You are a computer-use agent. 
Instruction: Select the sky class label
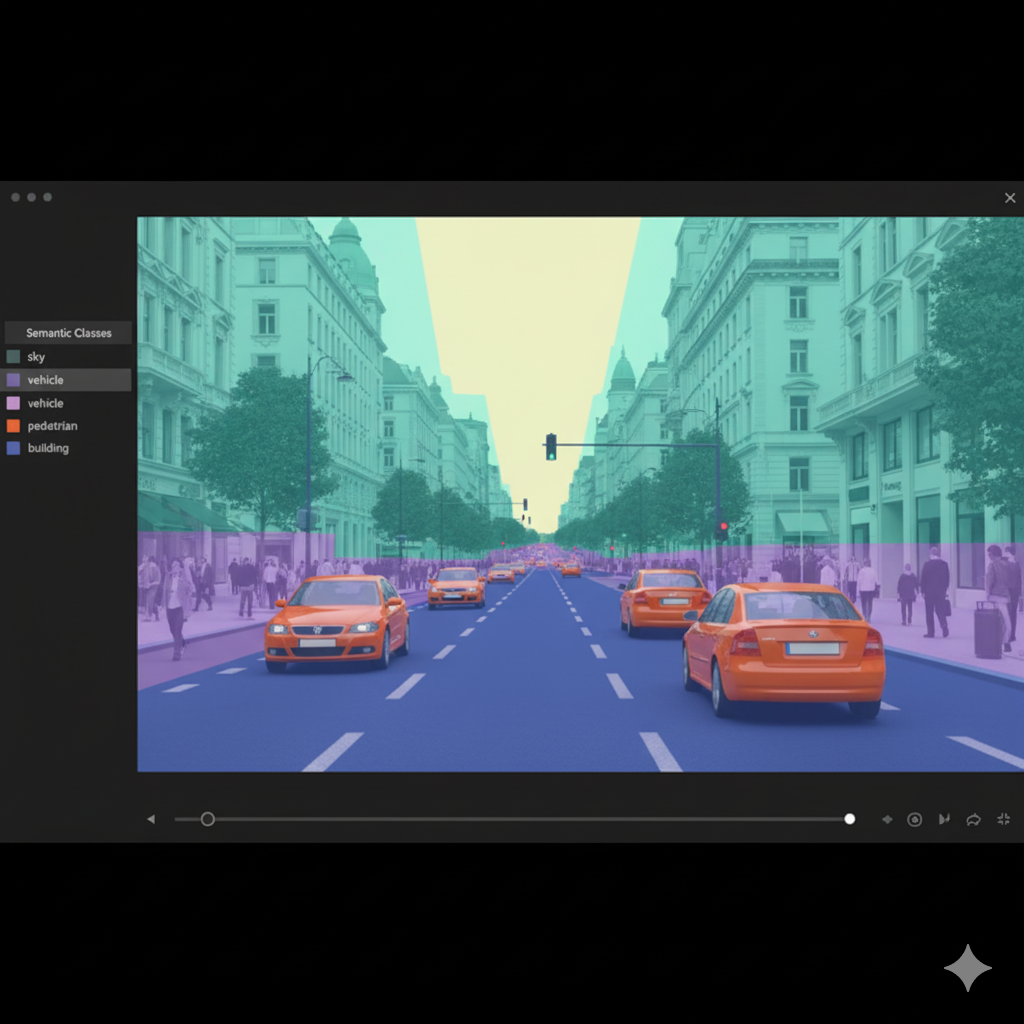pyautogui.click(x=37, y=357)
